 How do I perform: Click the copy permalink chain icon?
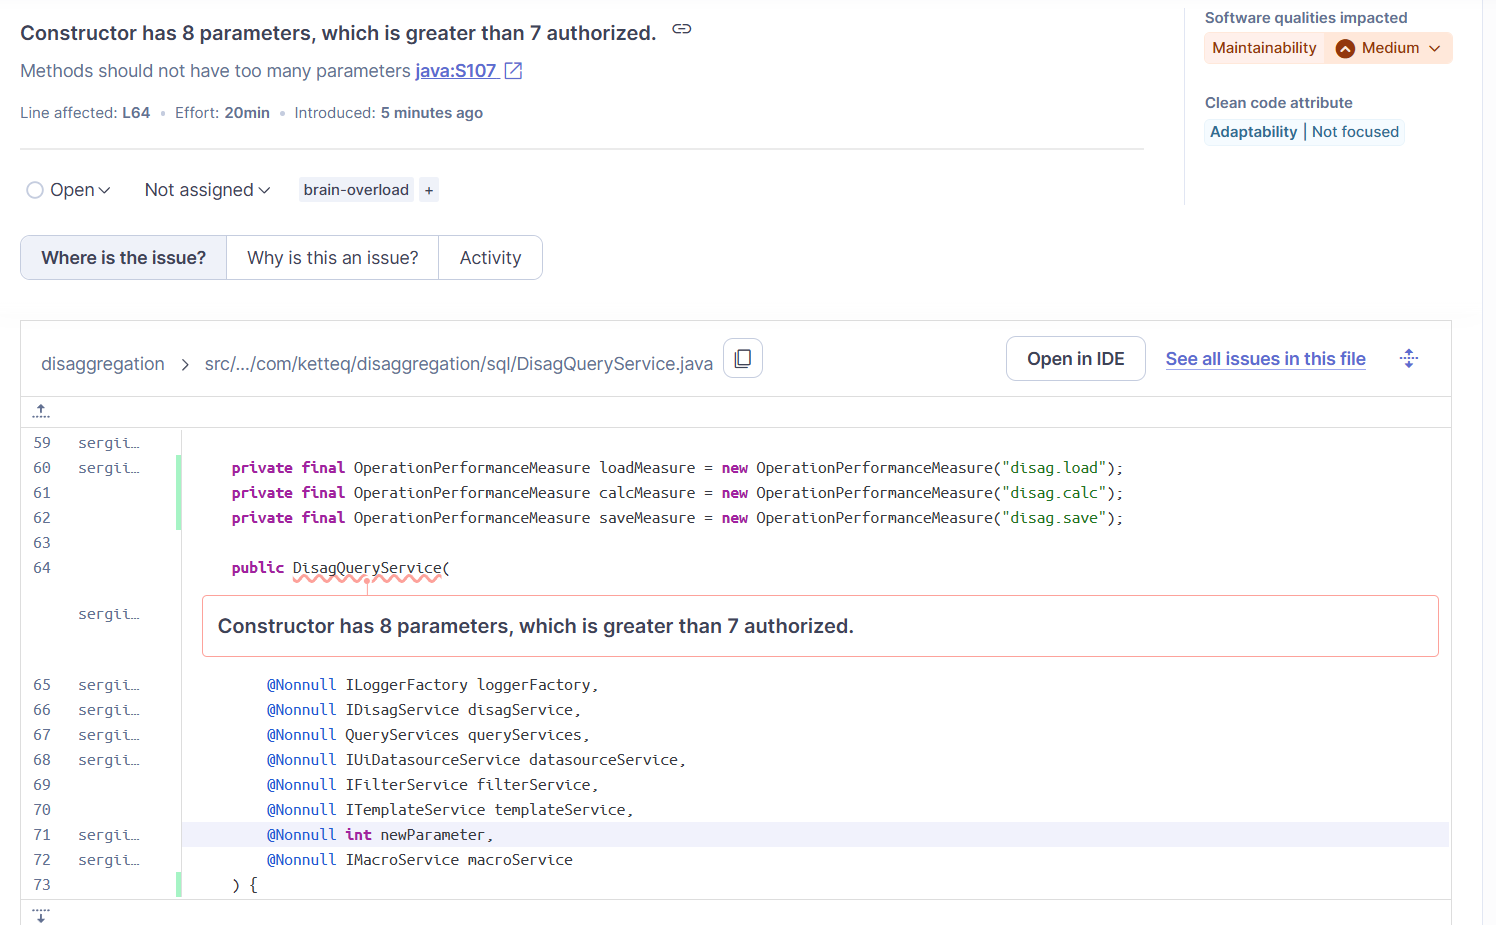pos(682,29)
